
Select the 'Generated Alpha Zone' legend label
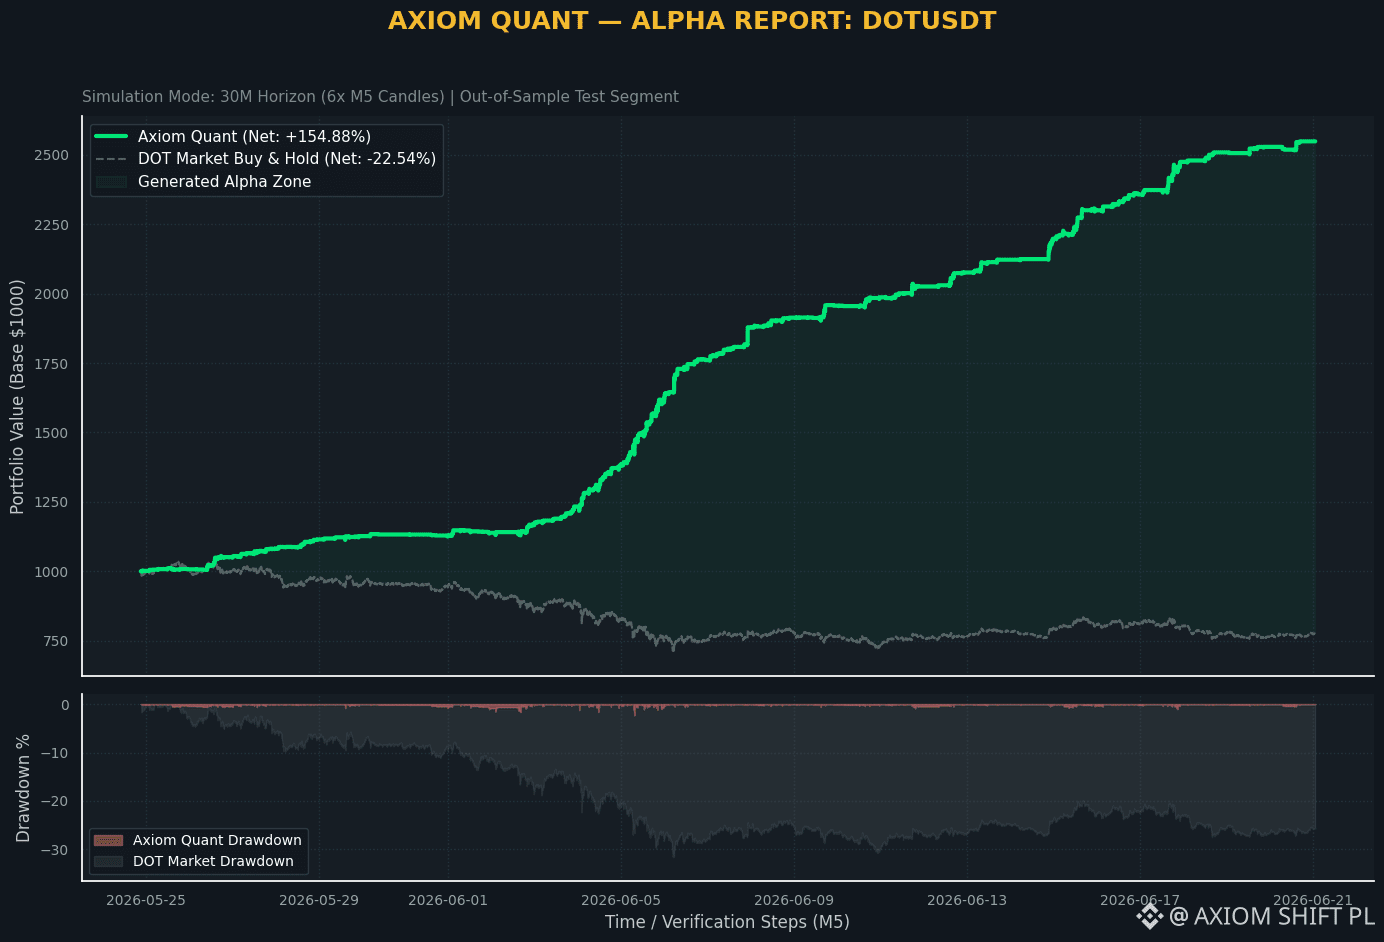point(224,182)
